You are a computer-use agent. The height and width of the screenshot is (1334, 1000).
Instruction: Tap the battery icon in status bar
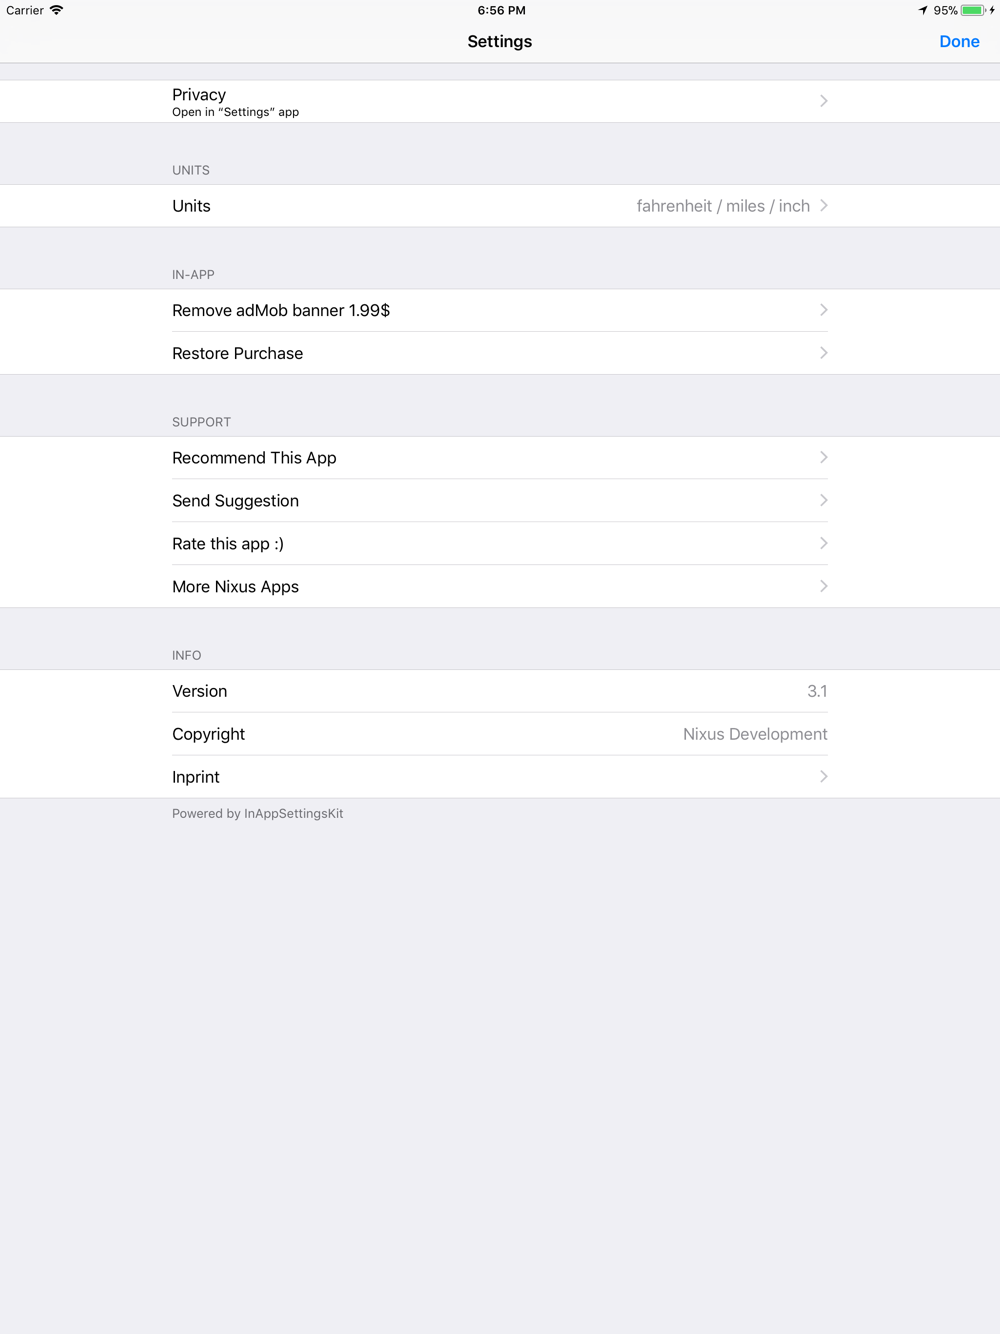(x=973, y=10)
